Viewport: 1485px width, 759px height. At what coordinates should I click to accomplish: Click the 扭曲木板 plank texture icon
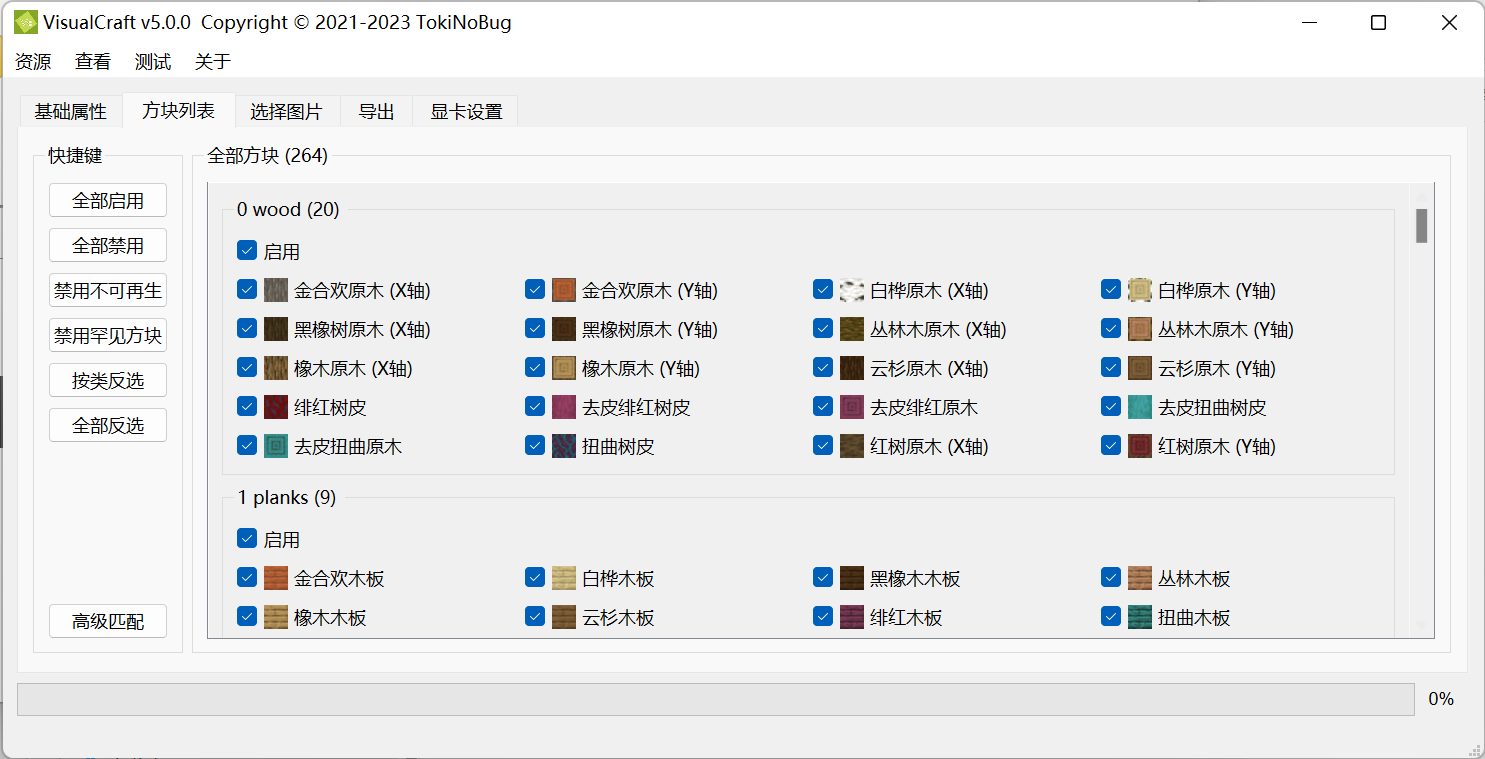1140,617
